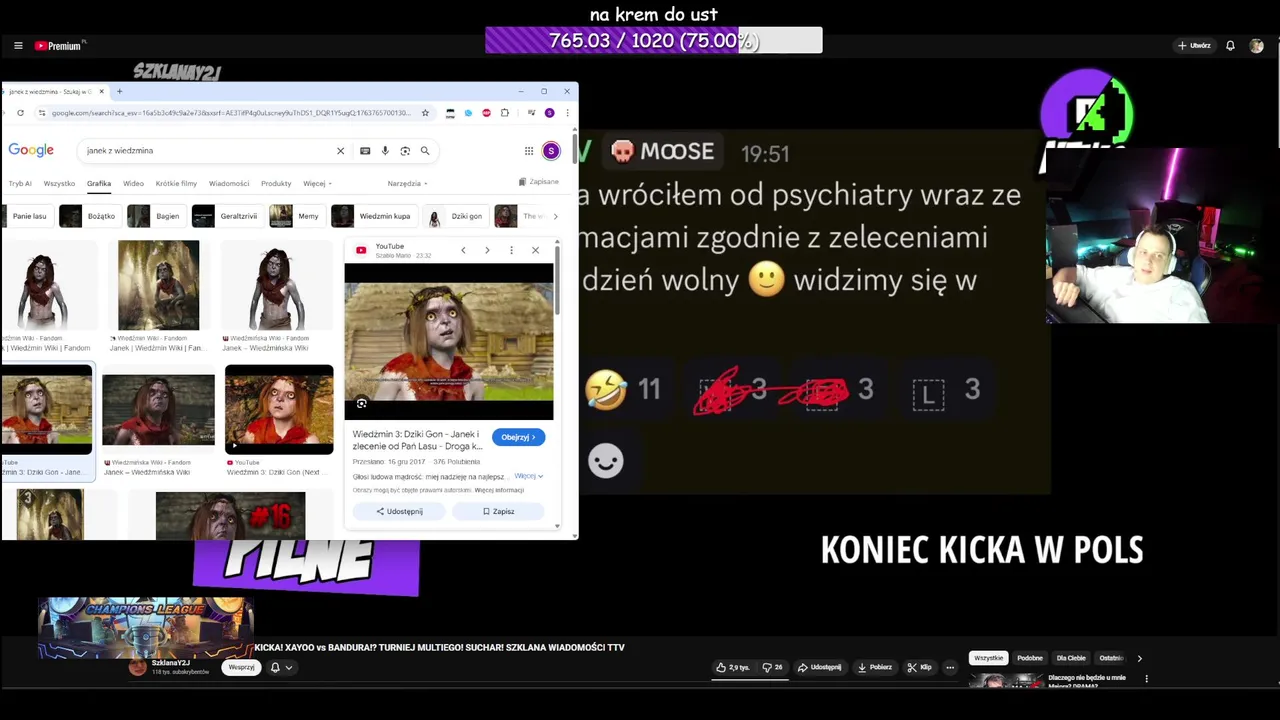Image resolution: width=1280 pixels, height=720 pixels.
Task: Select the 'Podobne' recommendations chip
Action: (x=1029, y=658)
